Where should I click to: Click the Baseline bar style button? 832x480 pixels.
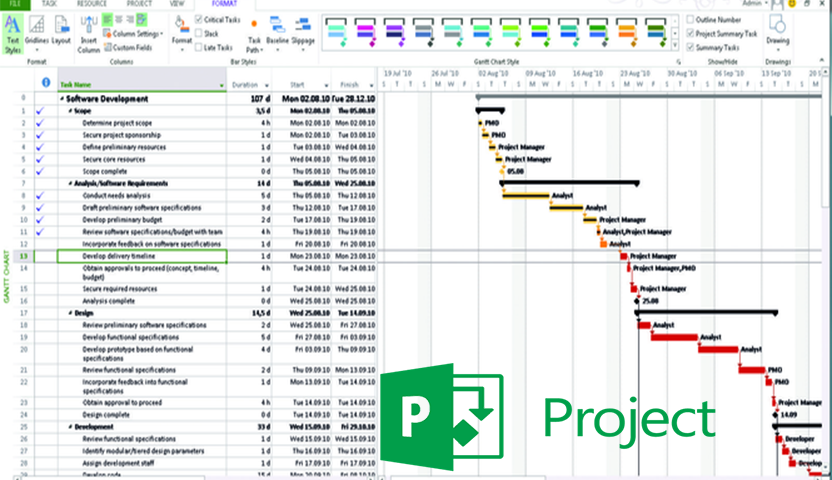277,33
